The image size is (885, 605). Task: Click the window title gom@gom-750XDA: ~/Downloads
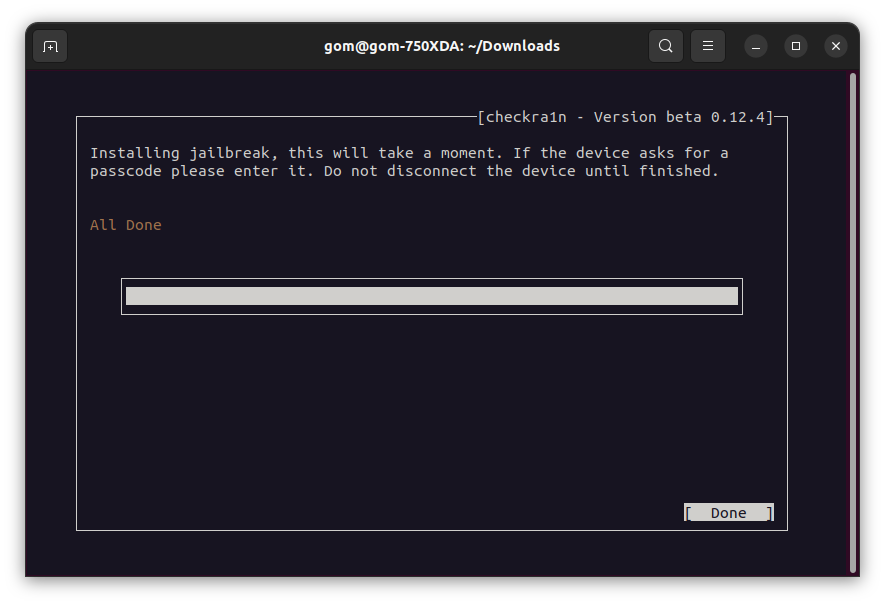tap(442, 46)
